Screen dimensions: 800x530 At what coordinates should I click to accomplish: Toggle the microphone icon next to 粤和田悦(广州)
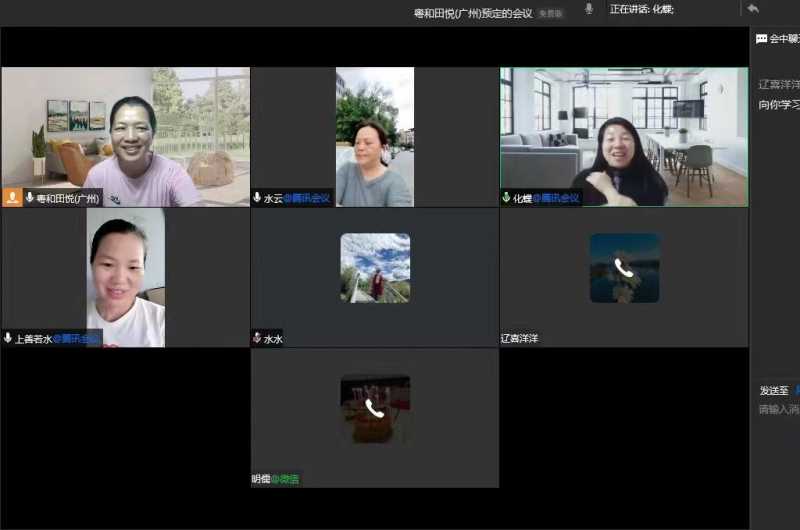click(30, 198)
